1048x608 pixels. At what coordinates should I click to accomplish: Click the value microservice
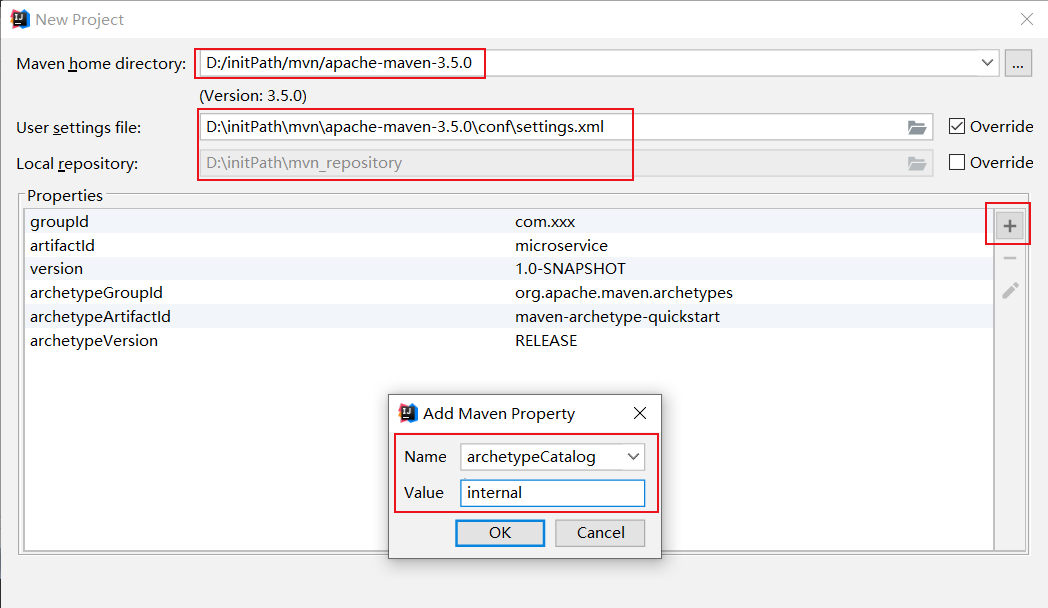pyautogui.click(x=561, y=246)
